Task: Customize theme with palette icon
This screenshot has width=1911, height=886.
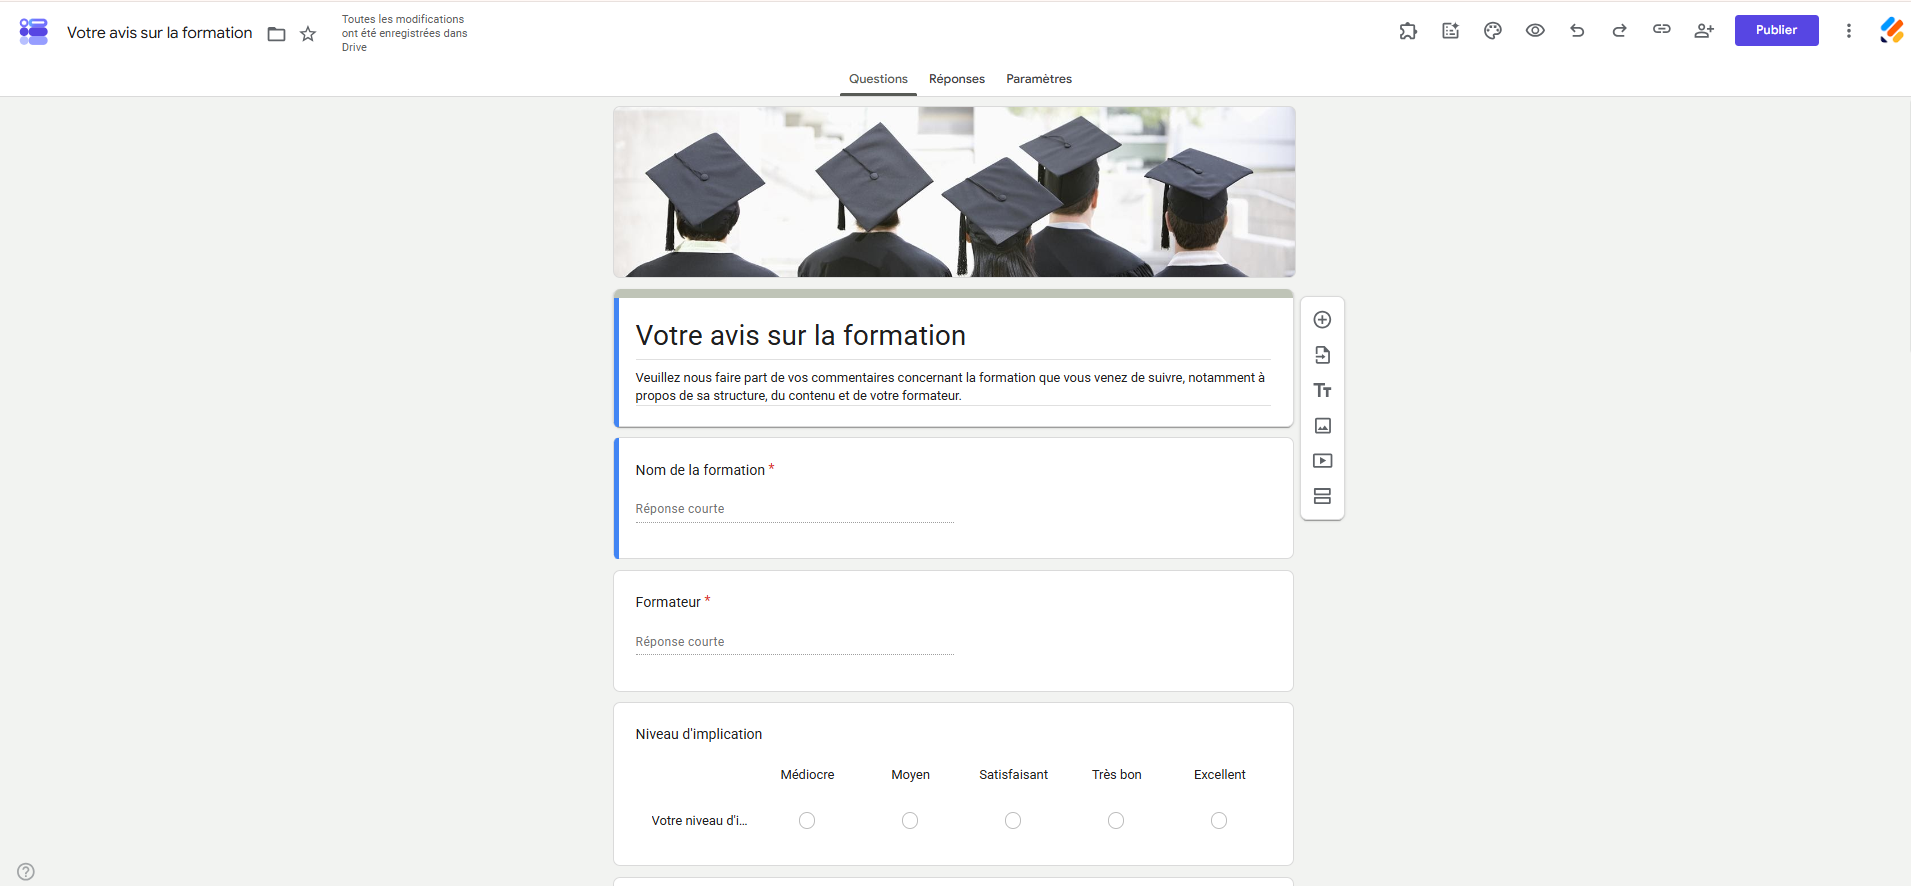Action: coord(1493,31)
